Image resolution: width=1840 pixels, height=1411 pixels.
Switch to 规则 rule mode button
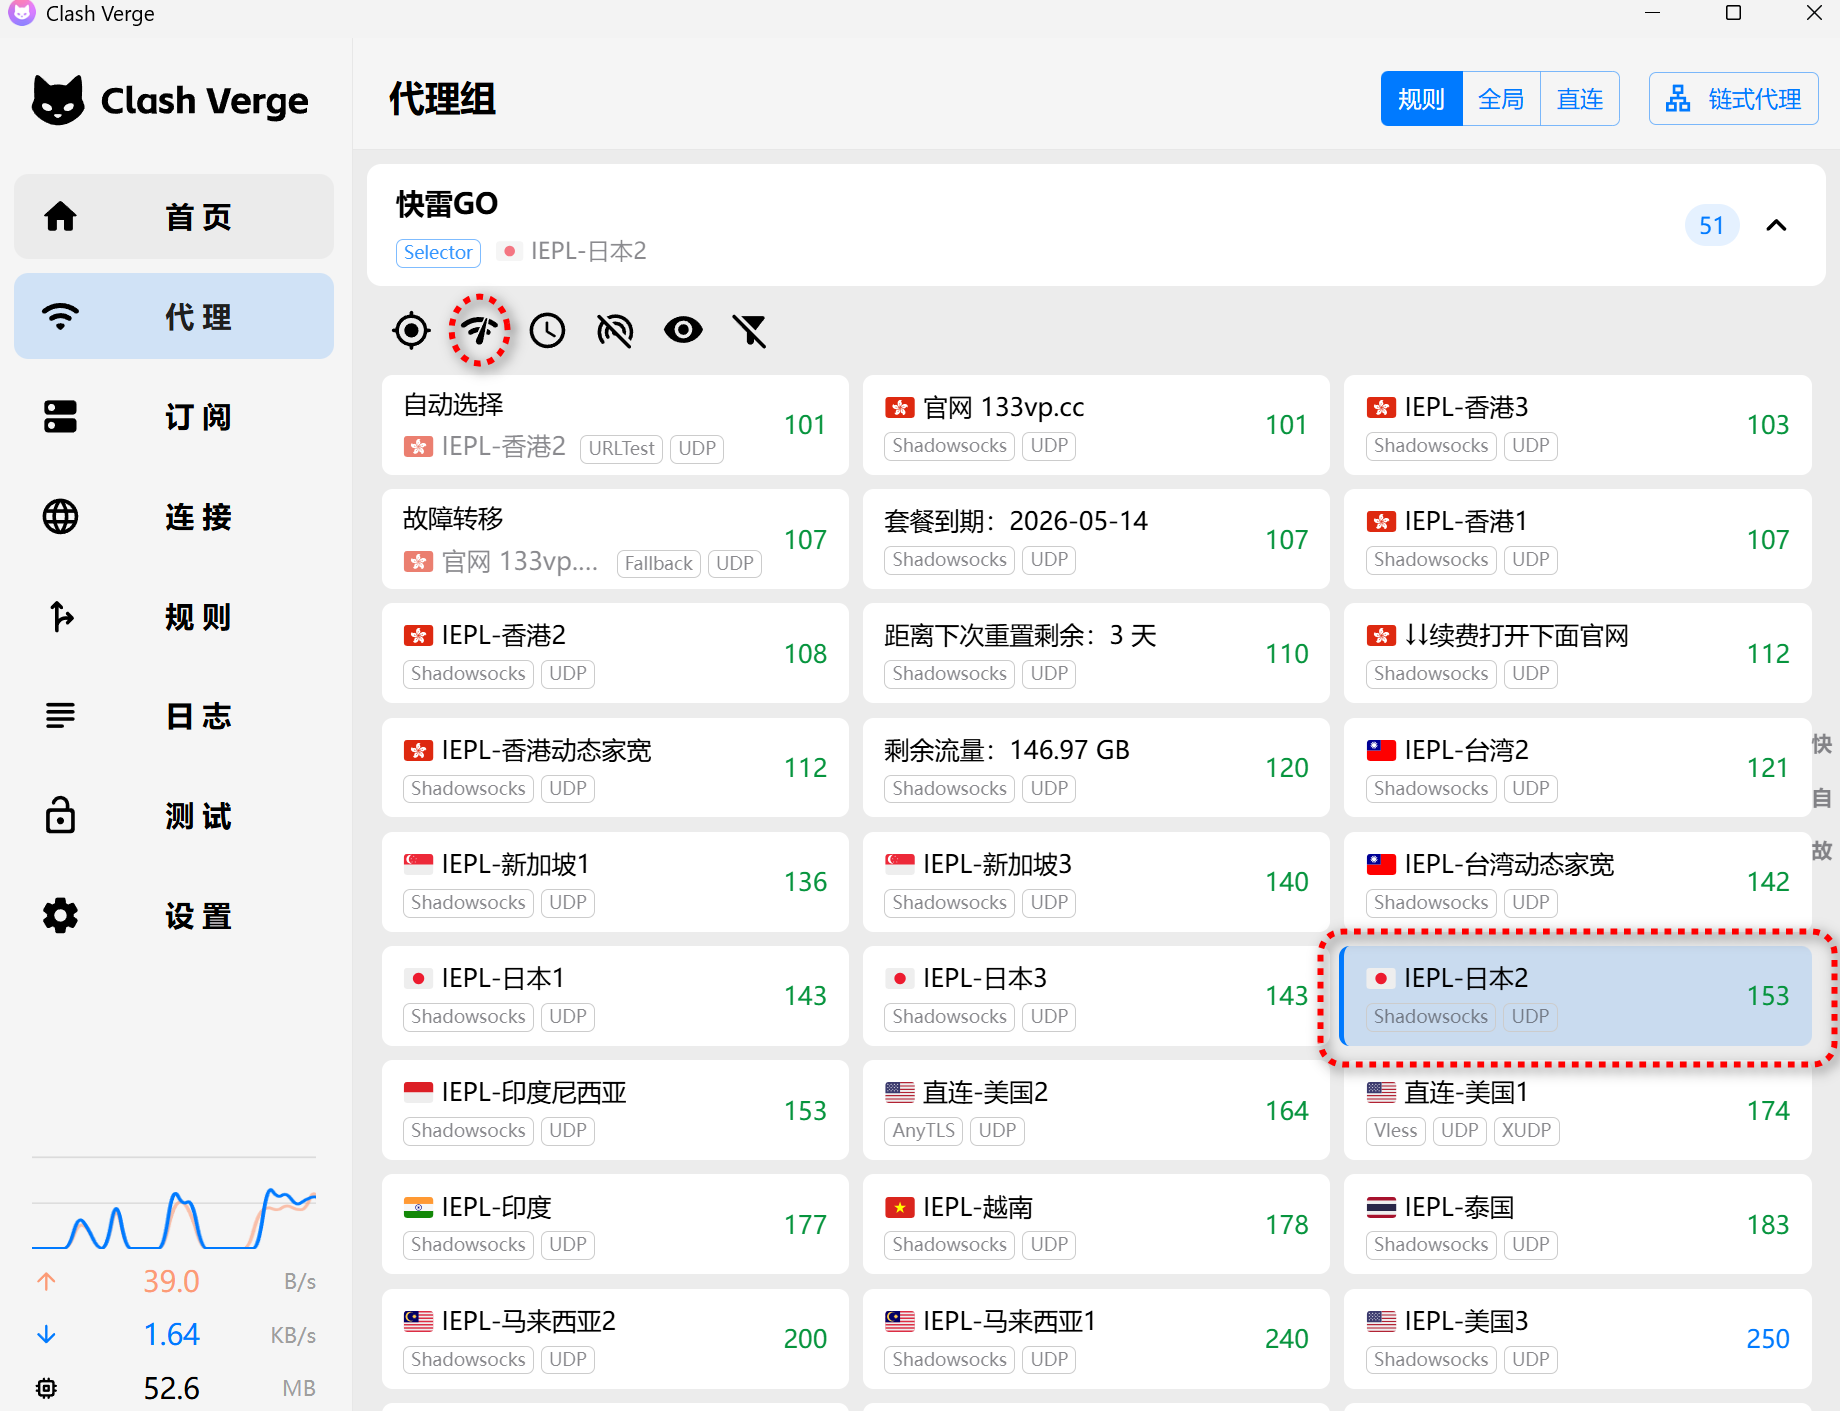pyautogui.click(x=1421, y=99)
